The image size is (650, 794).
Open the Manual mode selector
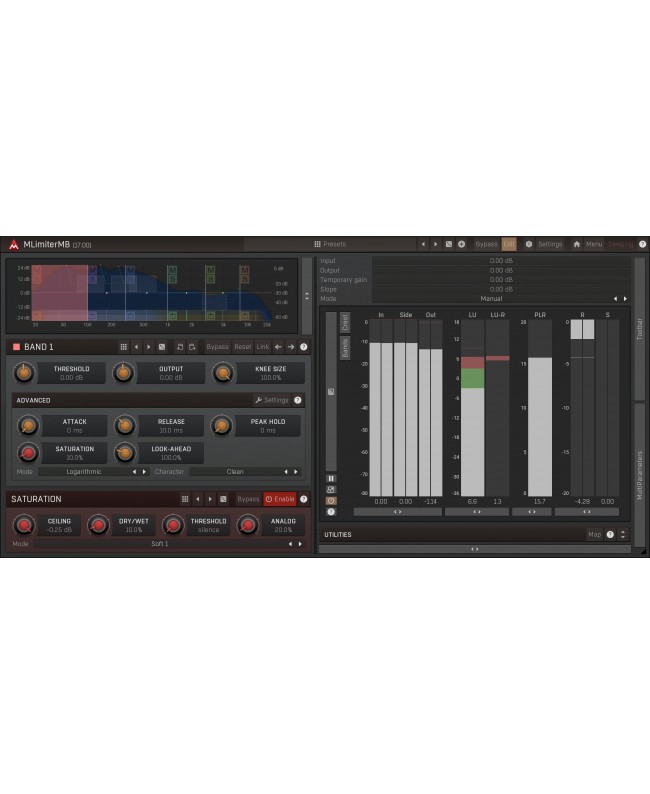pyautogui.click(x=491, y=299)
